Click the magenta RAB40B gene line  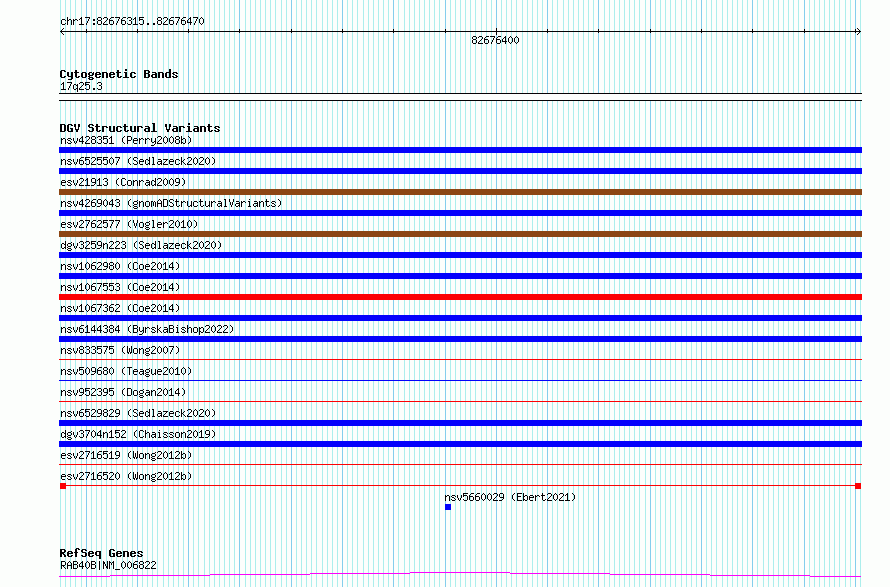coord(460,575)
